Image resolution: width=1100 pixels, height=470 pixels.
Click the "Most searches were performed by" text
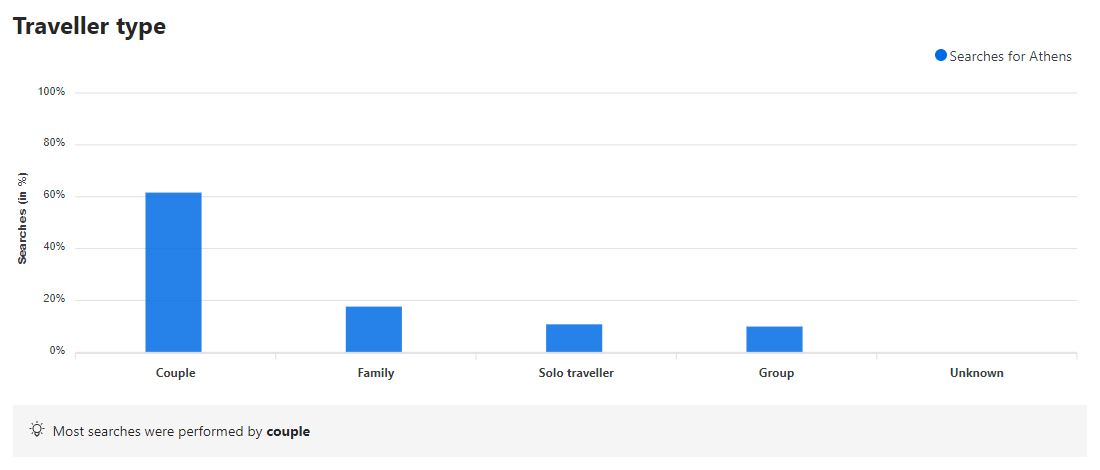(x=158, y=432)
